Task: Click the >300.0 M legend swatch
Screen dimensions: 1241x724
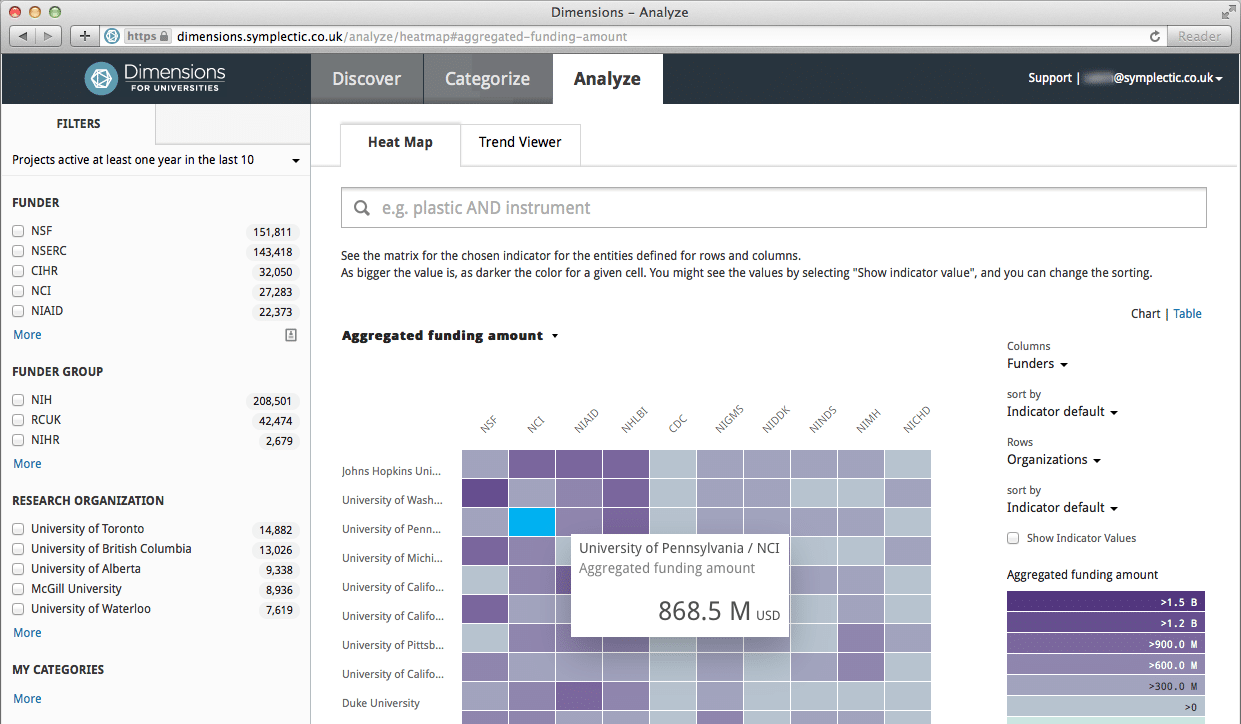Action: [x=1106, y=686]
